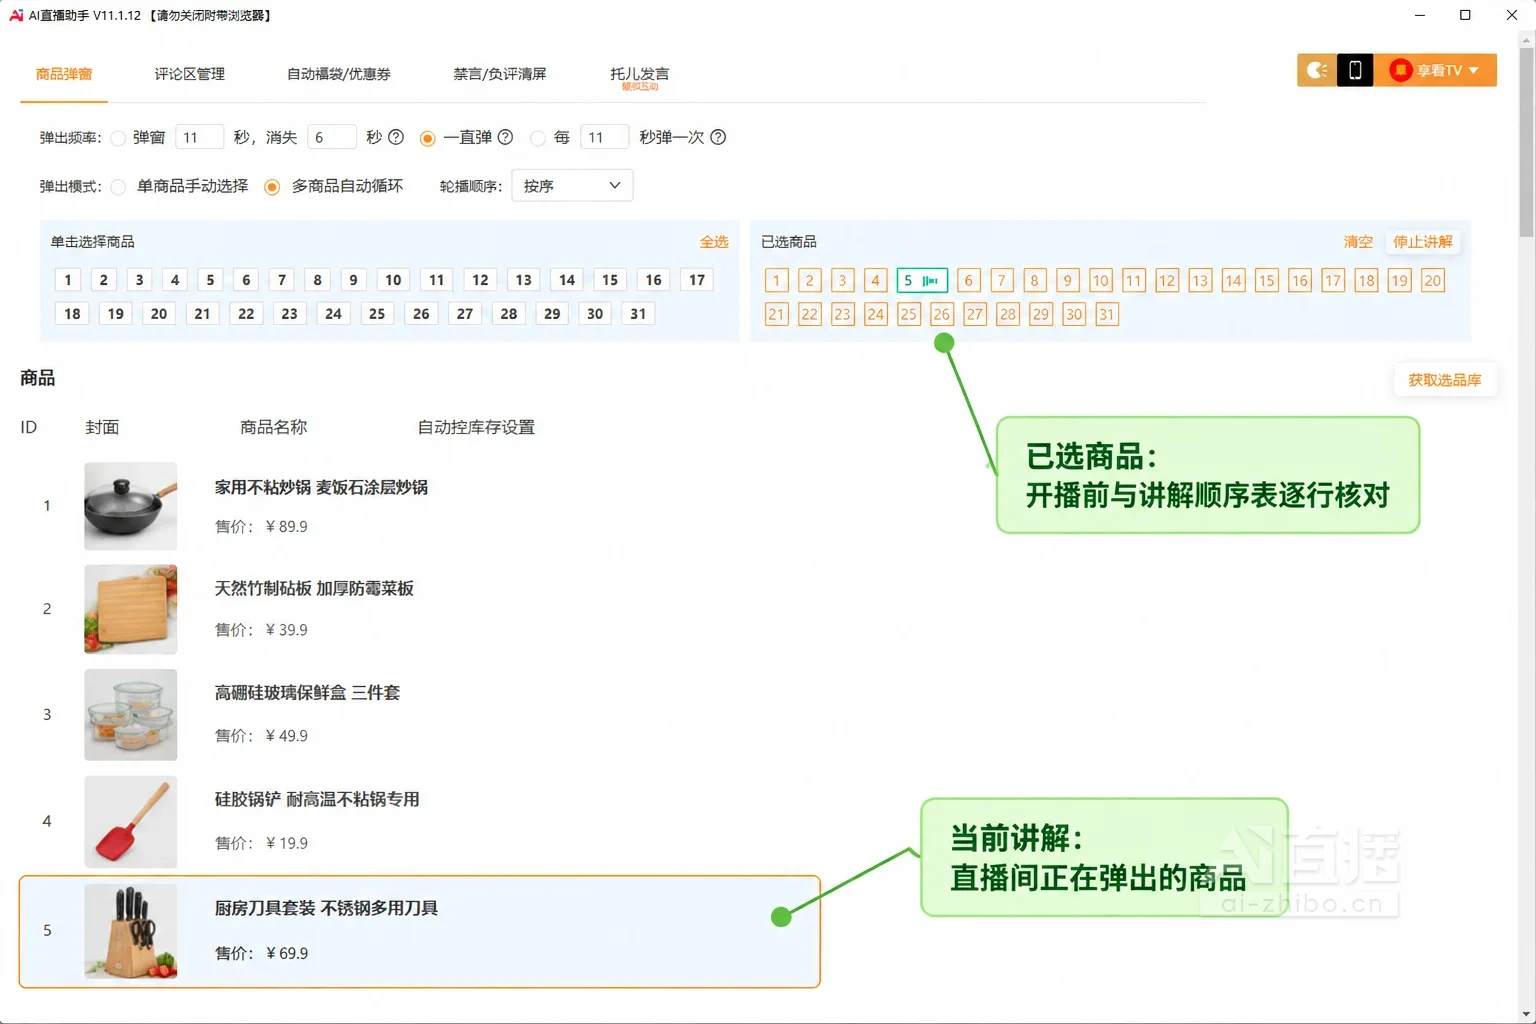
Task: Pick product 8 in 单击选择商品 panel
Action: click(318, 280)
